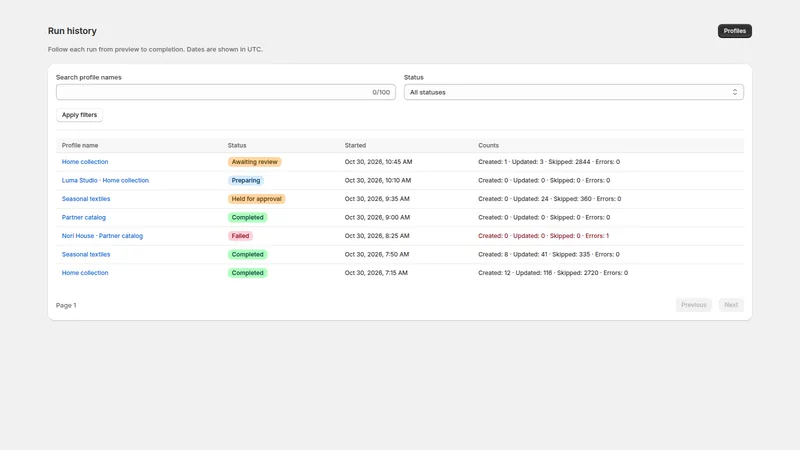Click the 0/100 character counter
Image resolution: width=800 pixels, height=450 pixels.
[x=381, y=92]
